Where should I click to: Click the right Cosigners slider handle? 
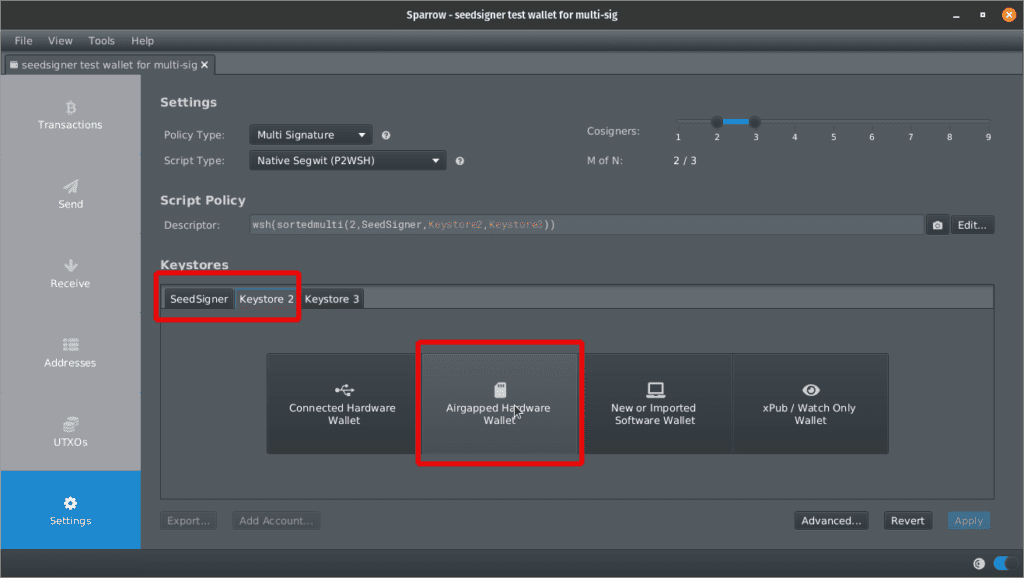pyautogui.click(x=755, y=122)
